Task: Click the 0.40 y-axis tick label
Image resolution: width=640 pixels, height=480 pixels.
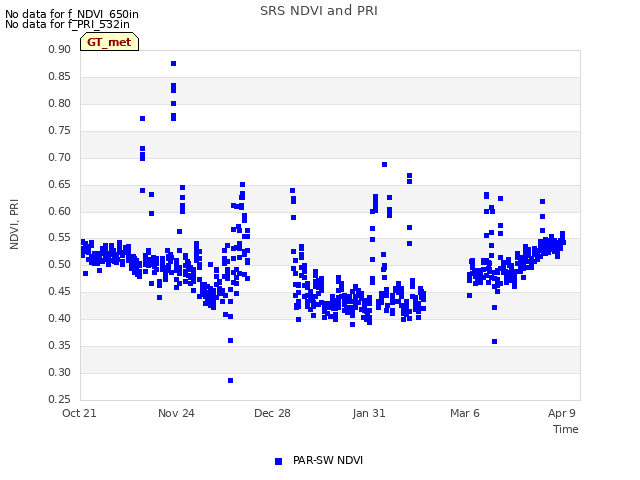Action: pyautogui.click(x=59, y=318)
